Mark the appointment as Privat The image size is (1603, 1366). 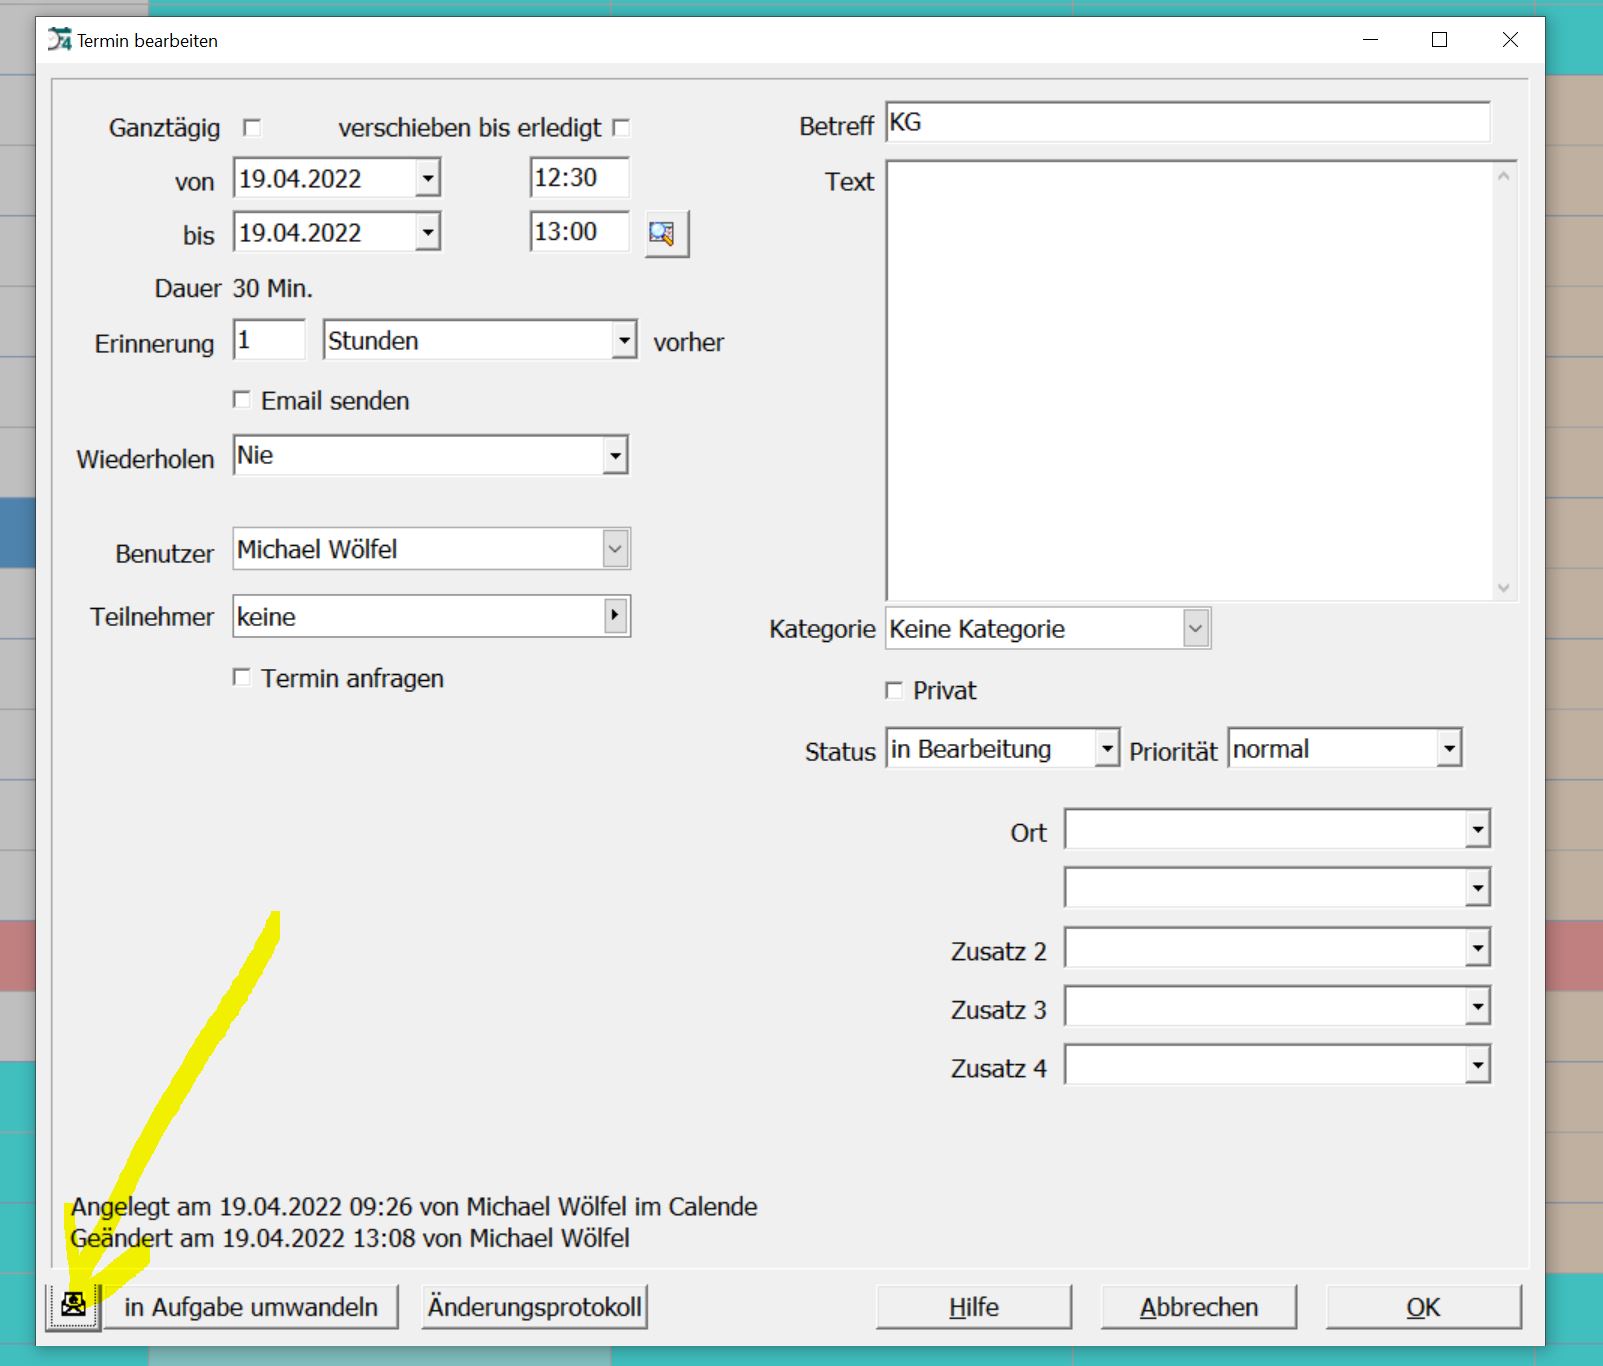pyautogui.click(x=894, y=690)
